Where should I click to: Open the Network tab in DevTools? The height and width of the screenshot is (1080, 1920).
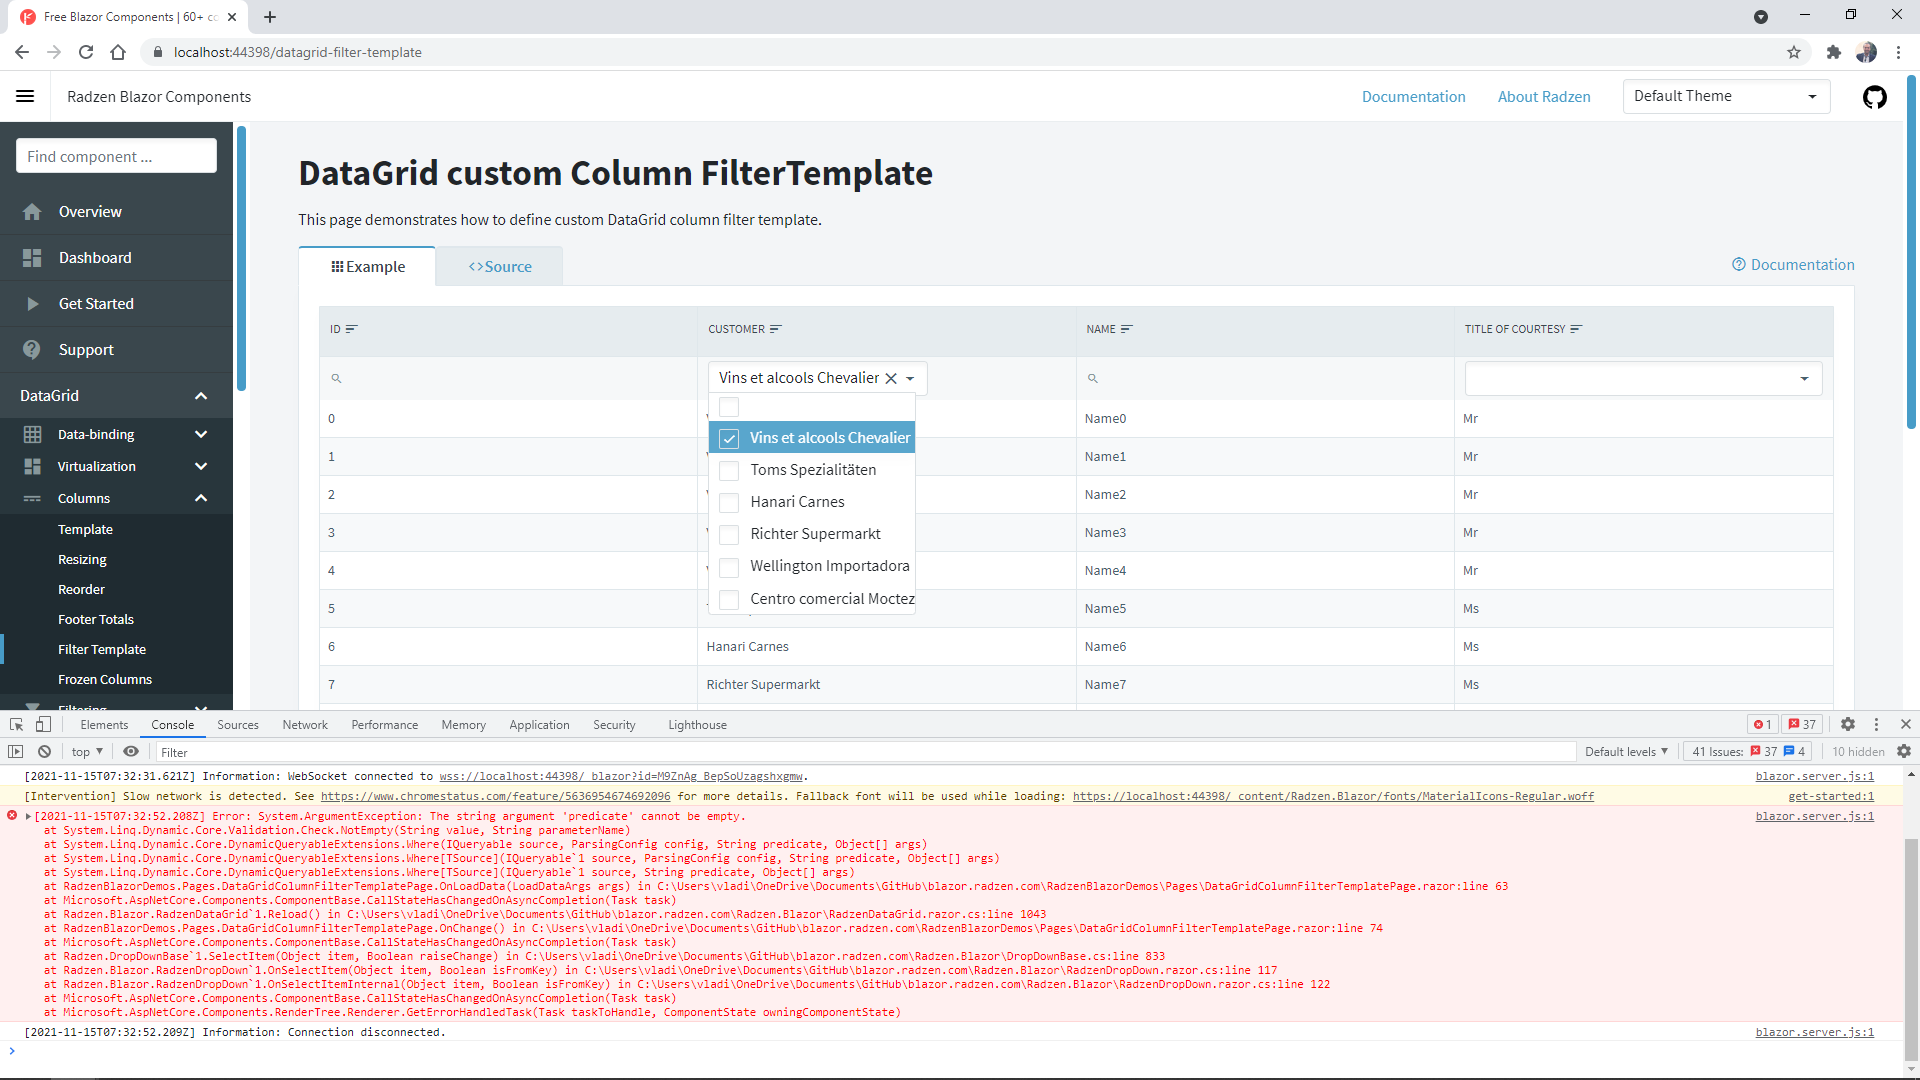click(x=305, y=724)
